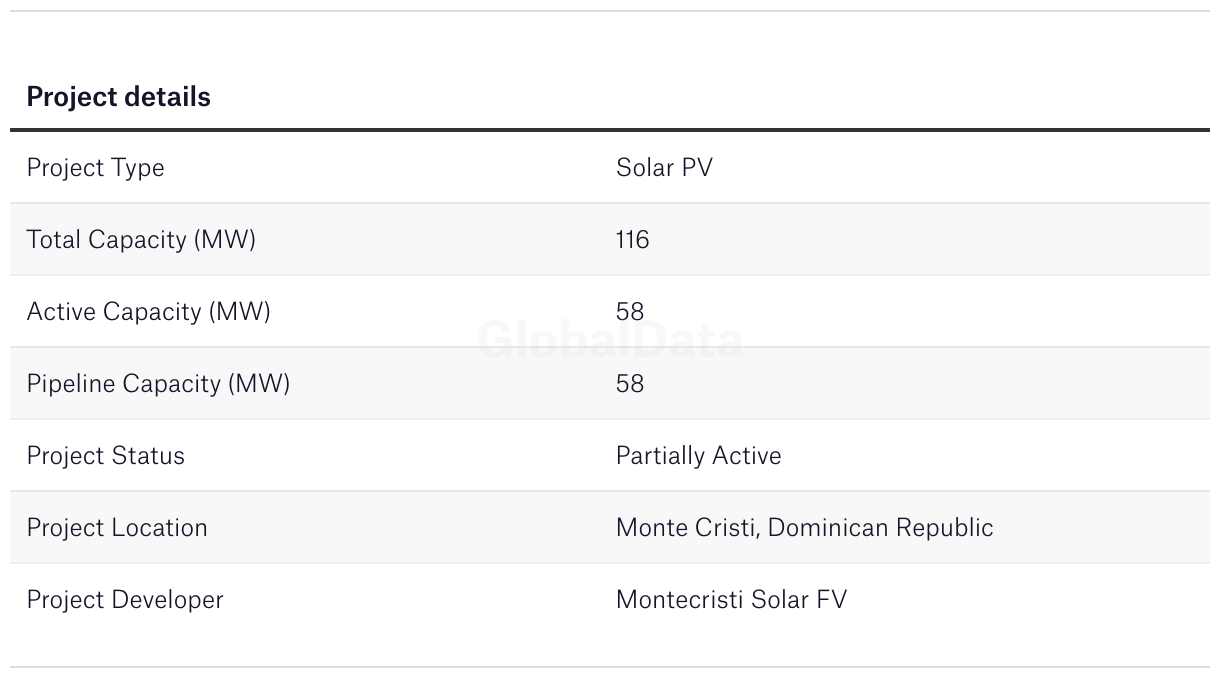Select the Project Developer label
1220x678 pixels.
click(125, 600)
